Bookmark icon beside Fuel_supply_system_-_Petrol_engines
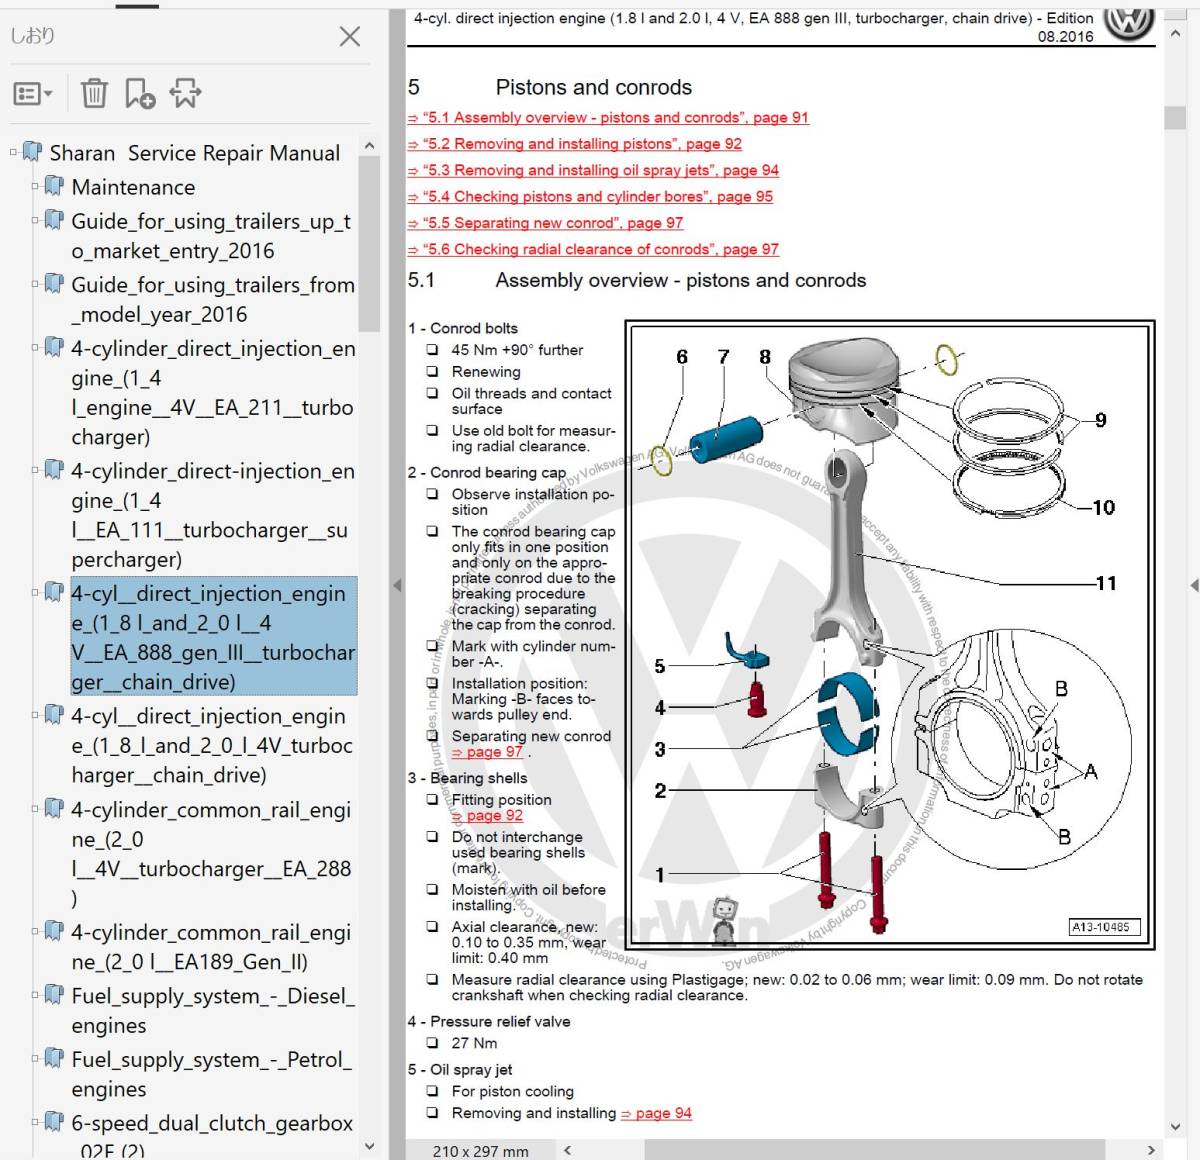 pyautogui.click(x=54, y=1059)
